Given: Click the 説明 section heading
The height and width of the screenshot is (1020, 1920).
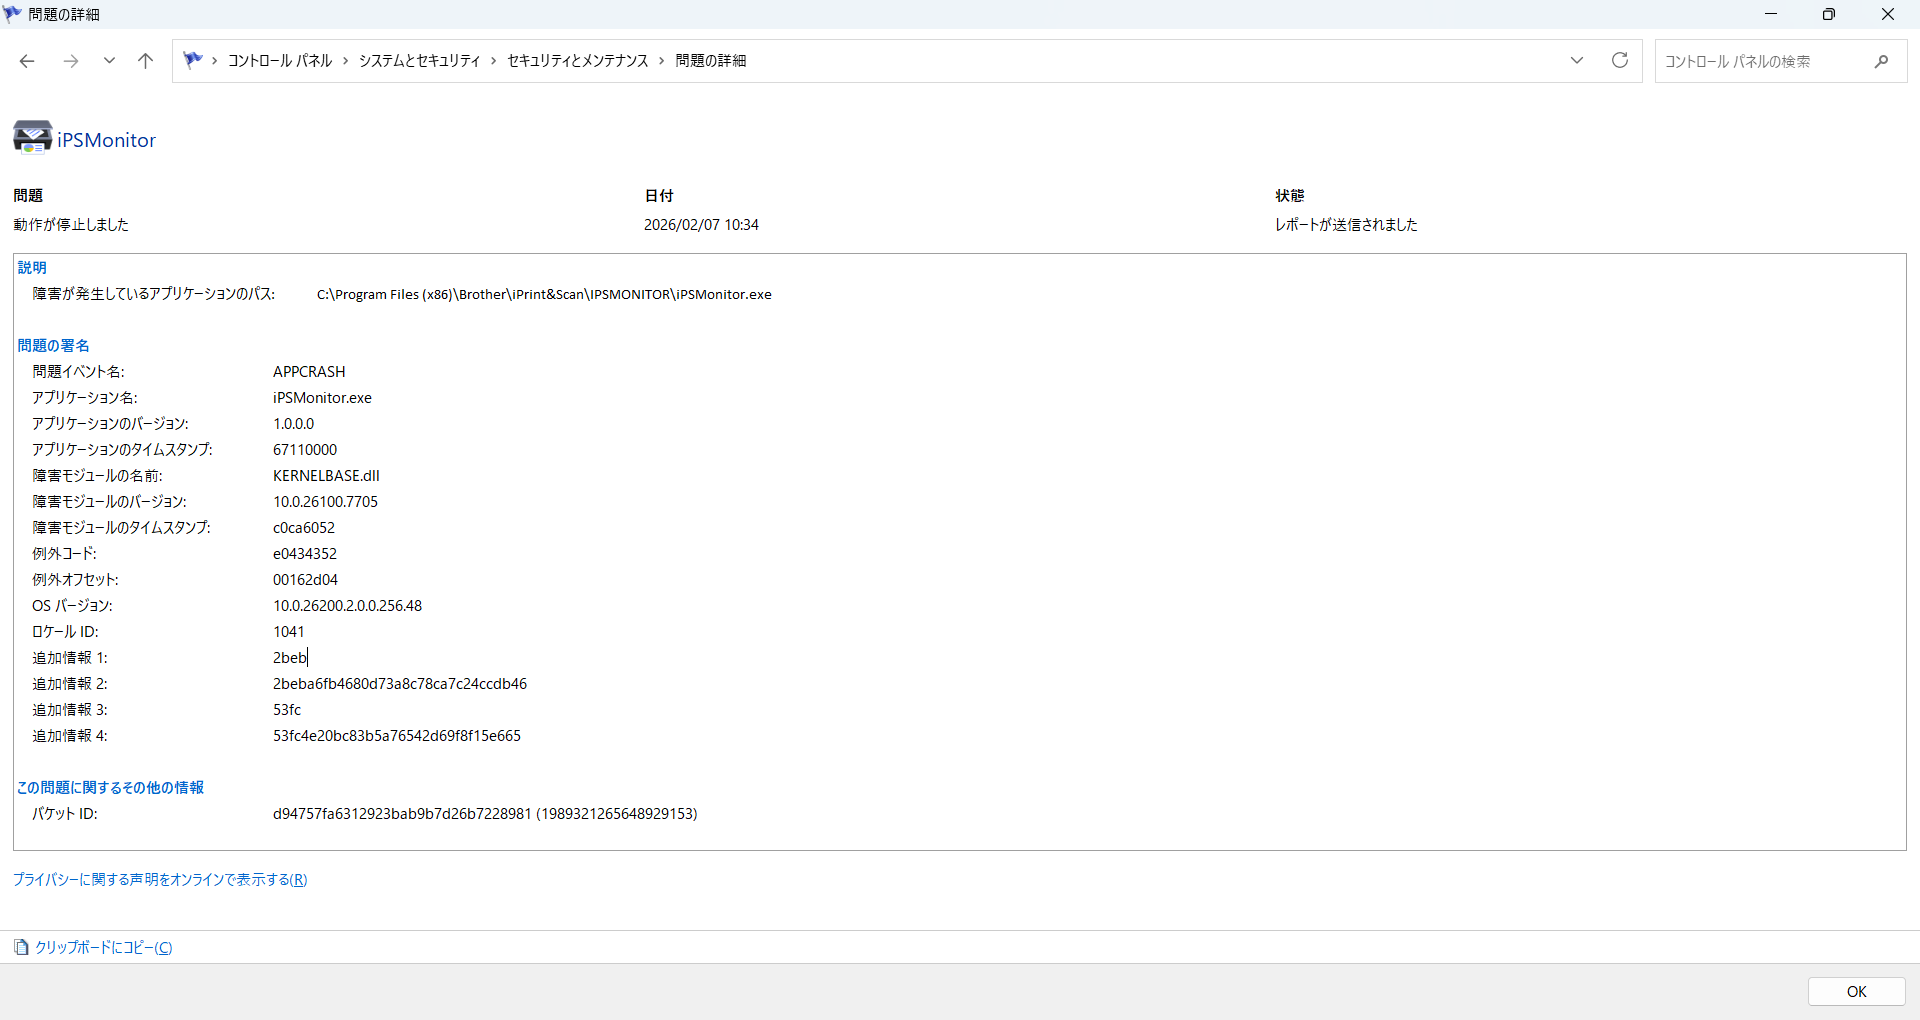Looking at the screenshot, I should [x=32, y=268].
